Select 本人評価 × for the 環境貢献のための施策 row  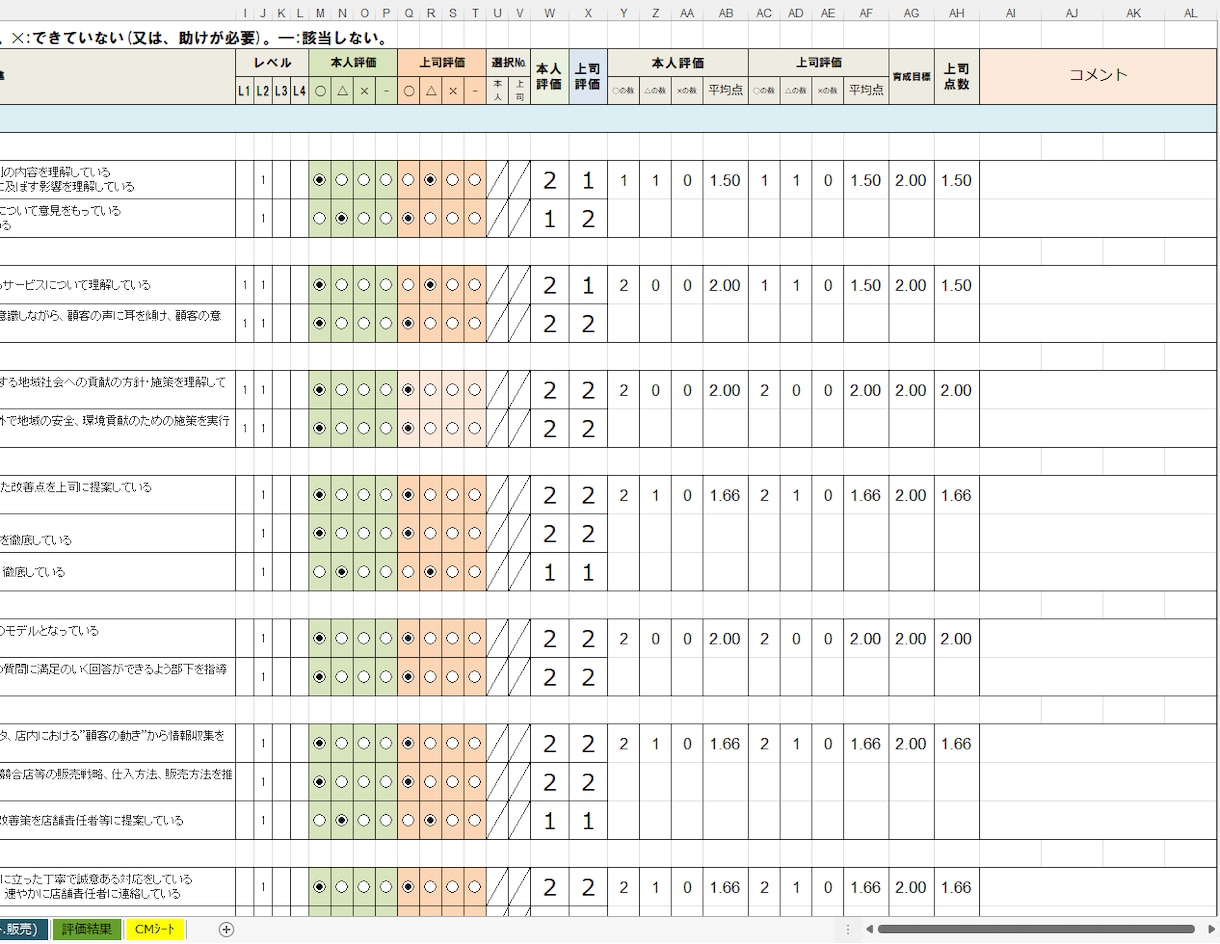[364, 428]
